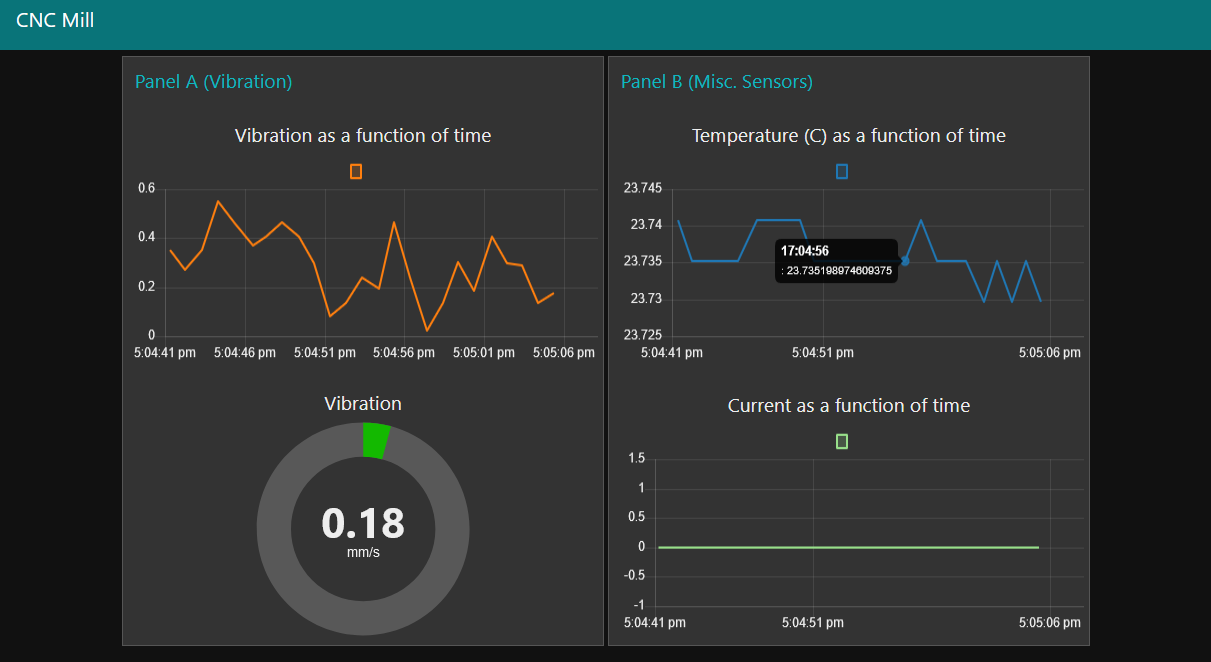
Task: Click the 17:04:56 temperature tooltip
Action: 836,261
